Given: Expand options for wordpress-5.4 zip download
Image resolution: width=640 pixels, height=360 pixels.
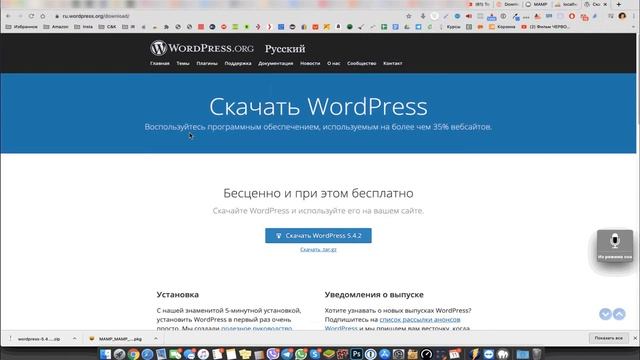Looking at the screenshot, I should tap(74, 339).
